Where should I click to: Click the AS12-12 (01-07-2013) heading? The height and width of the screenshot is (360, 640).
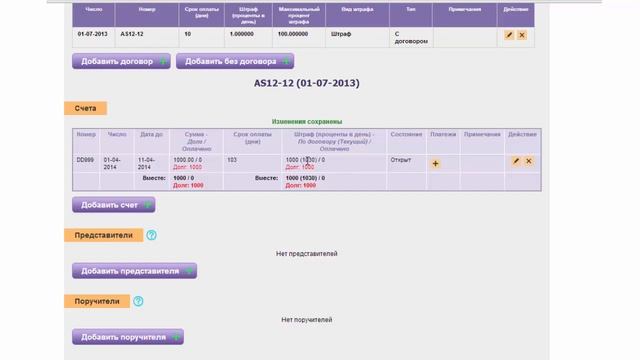pos(307,83)
